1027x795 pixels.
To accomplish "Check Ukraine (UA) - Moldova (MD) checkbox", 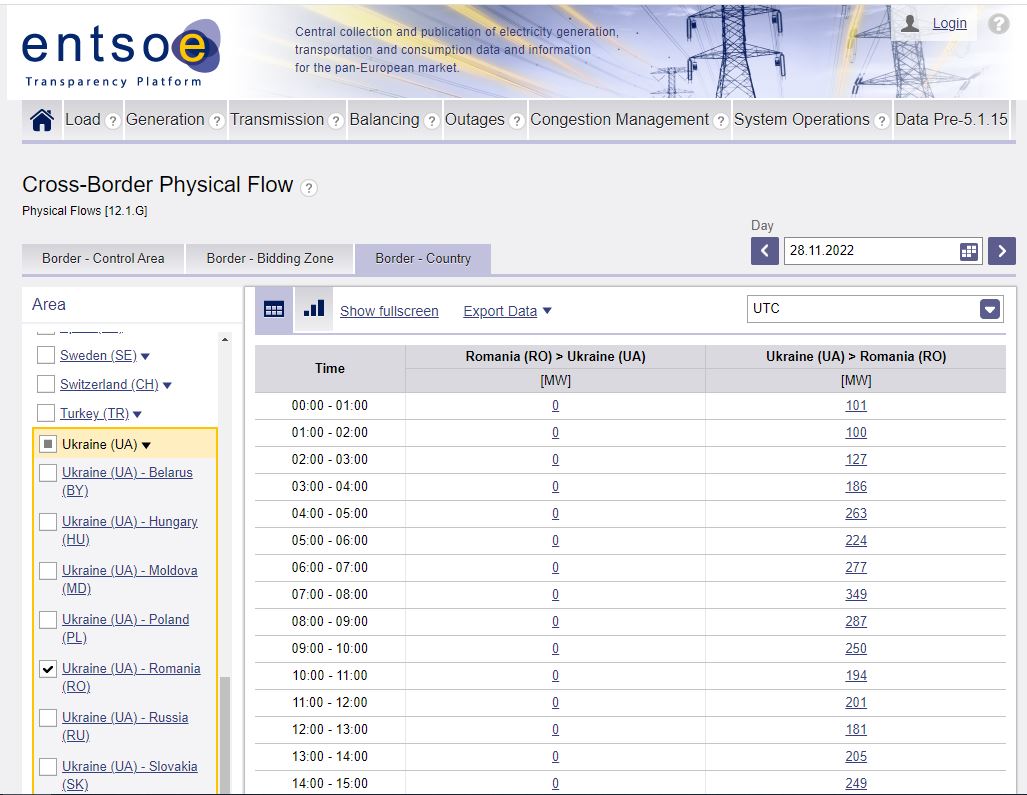I will click(48, 570).
